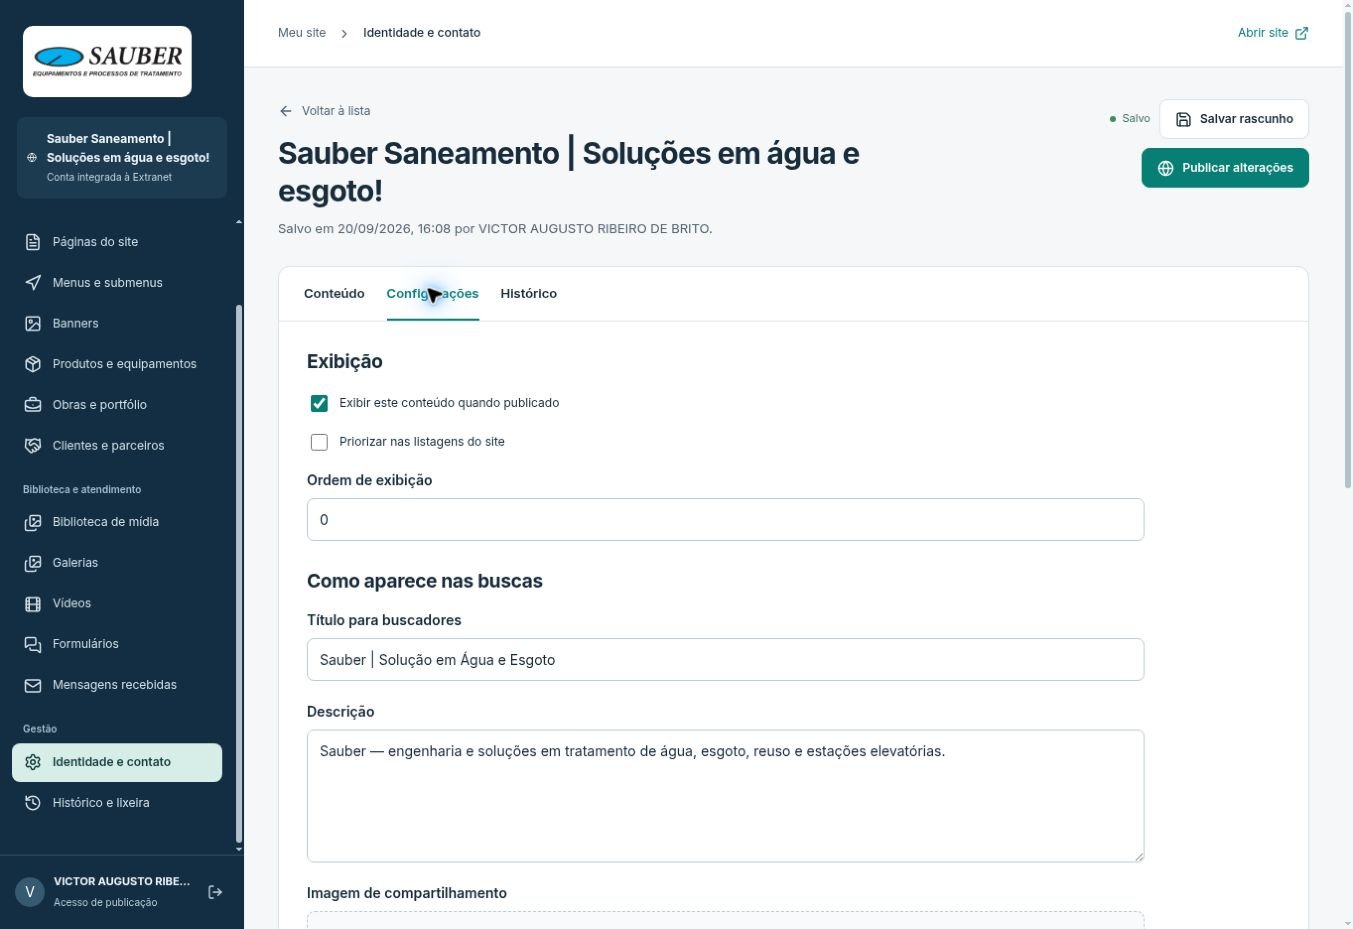1353x929 pixels.
Task: Click the Identidade e contato gear icon
Action: click(x=33, y=762)
